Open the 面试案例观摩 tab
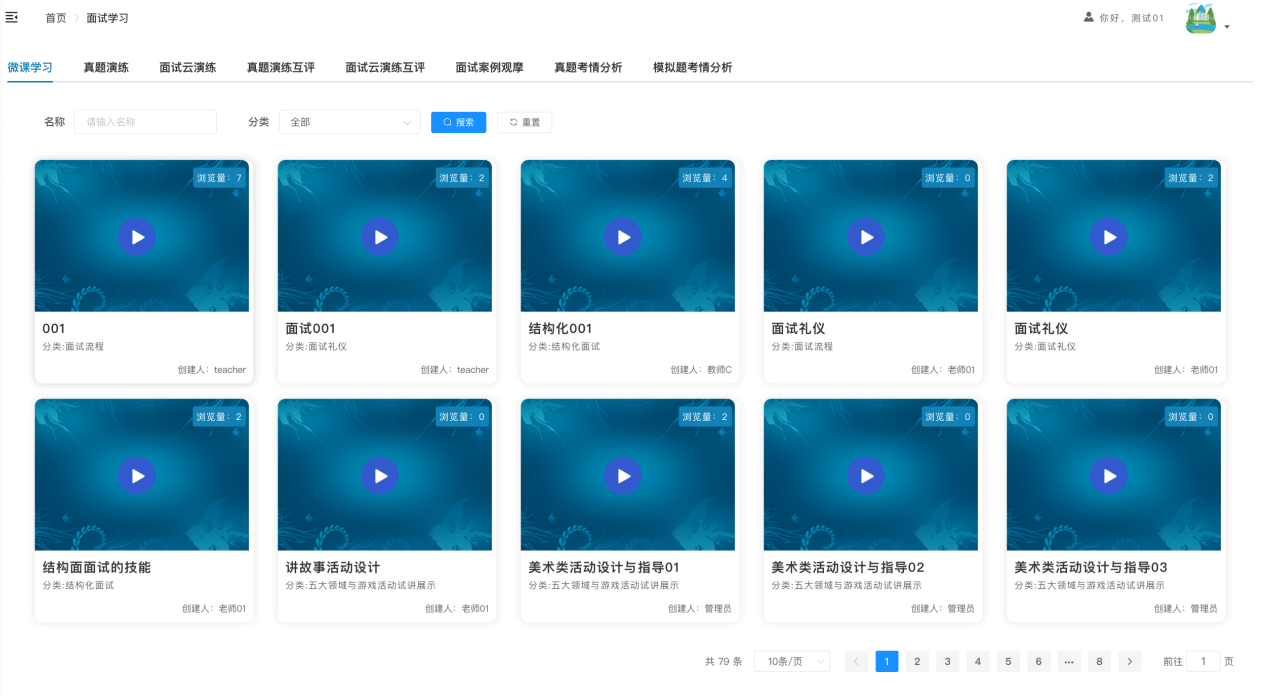 click(x=489, y=68)
